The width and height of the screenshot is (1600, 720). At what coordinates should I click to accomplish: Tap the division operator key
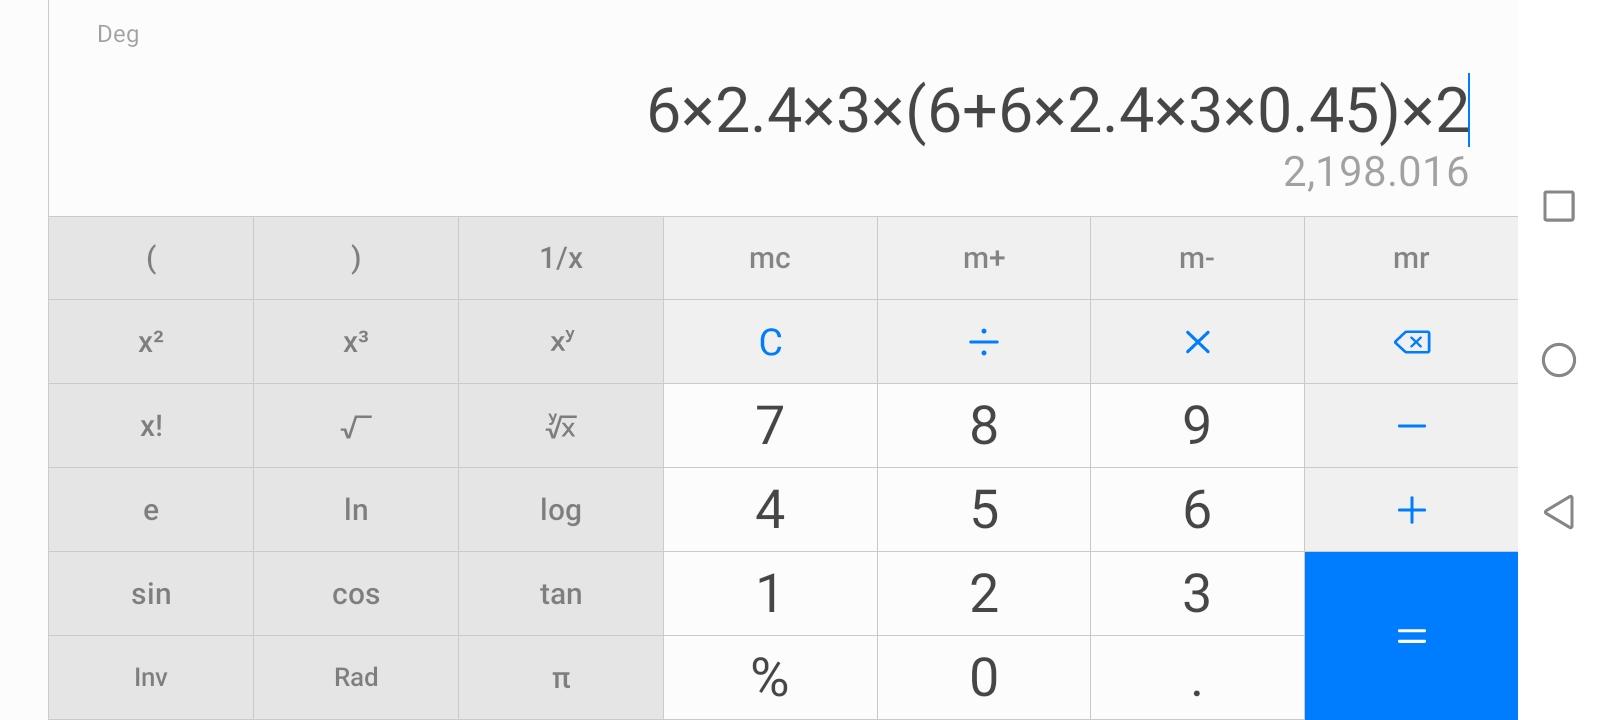click(984, 342)
